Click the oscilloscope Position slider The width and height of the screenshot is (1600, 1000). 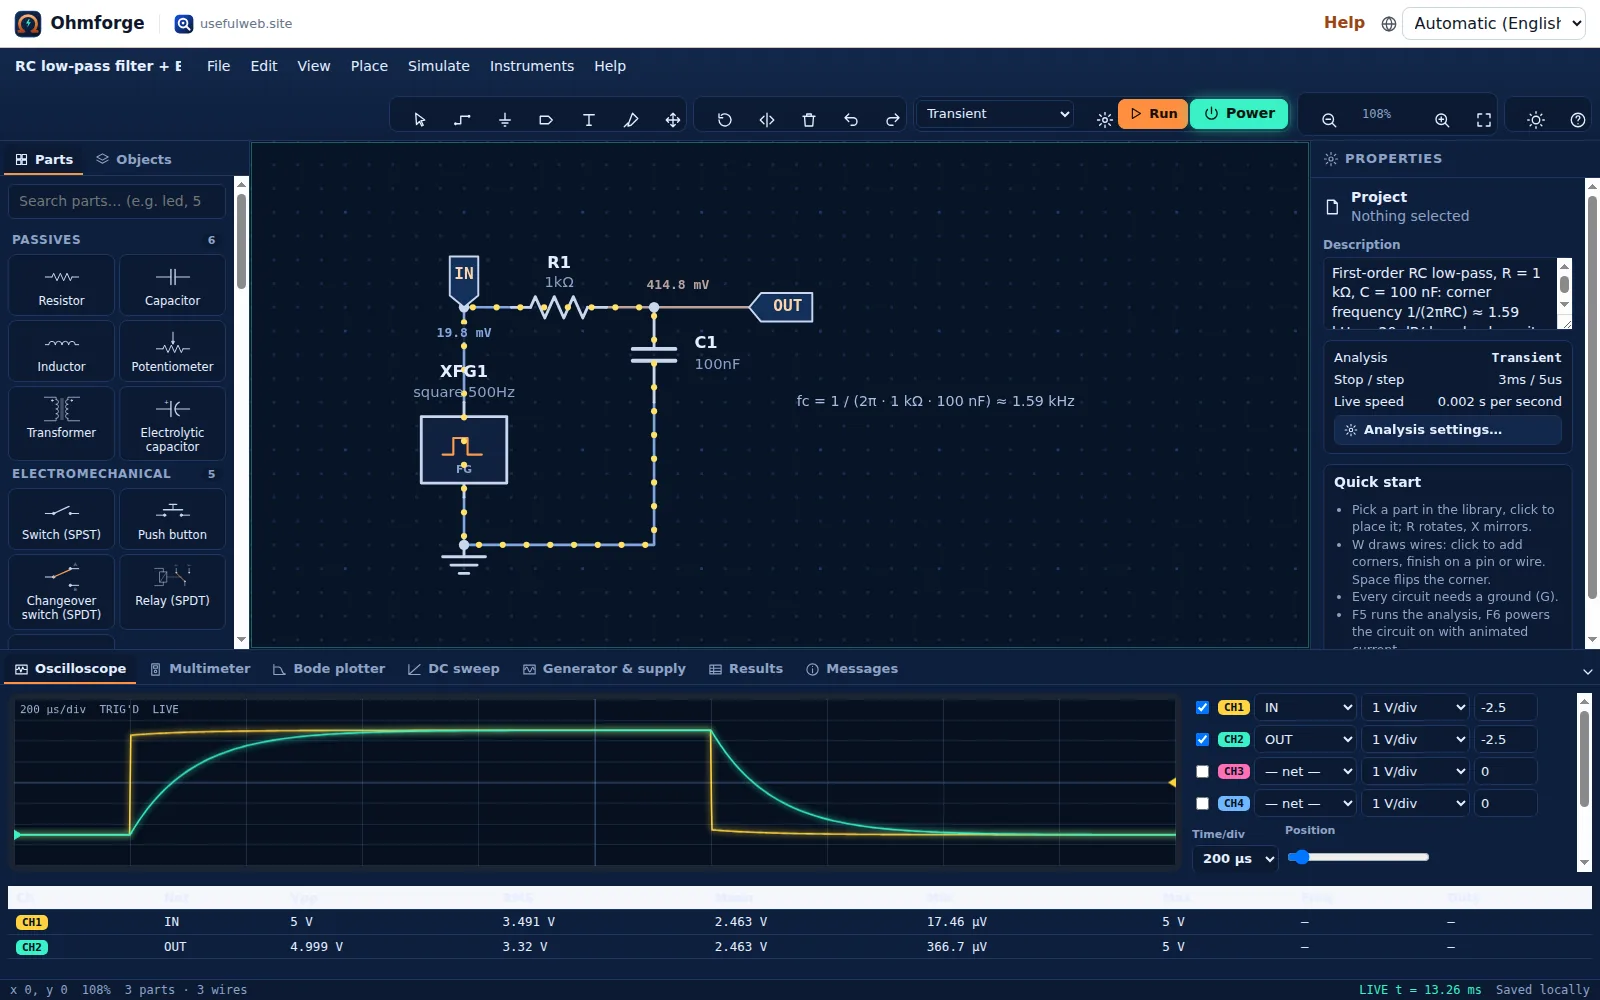tap(1359, 857)
